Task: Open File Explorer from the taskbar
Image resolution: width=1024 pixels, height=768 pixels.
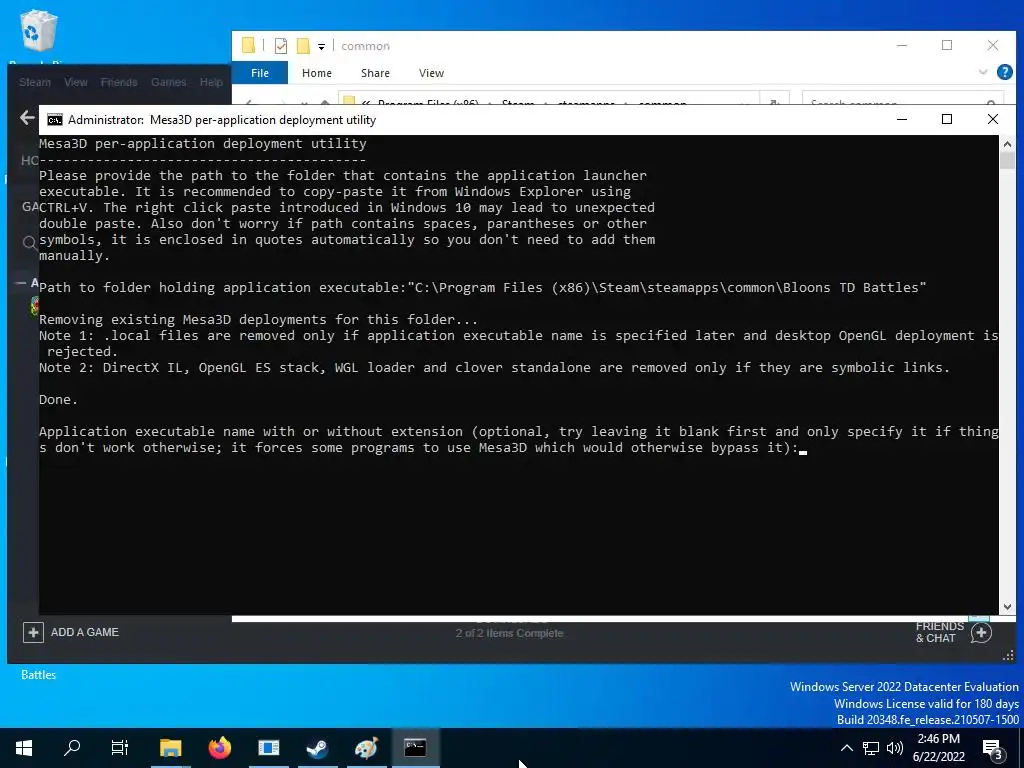Action: click(x=170, y=748)
